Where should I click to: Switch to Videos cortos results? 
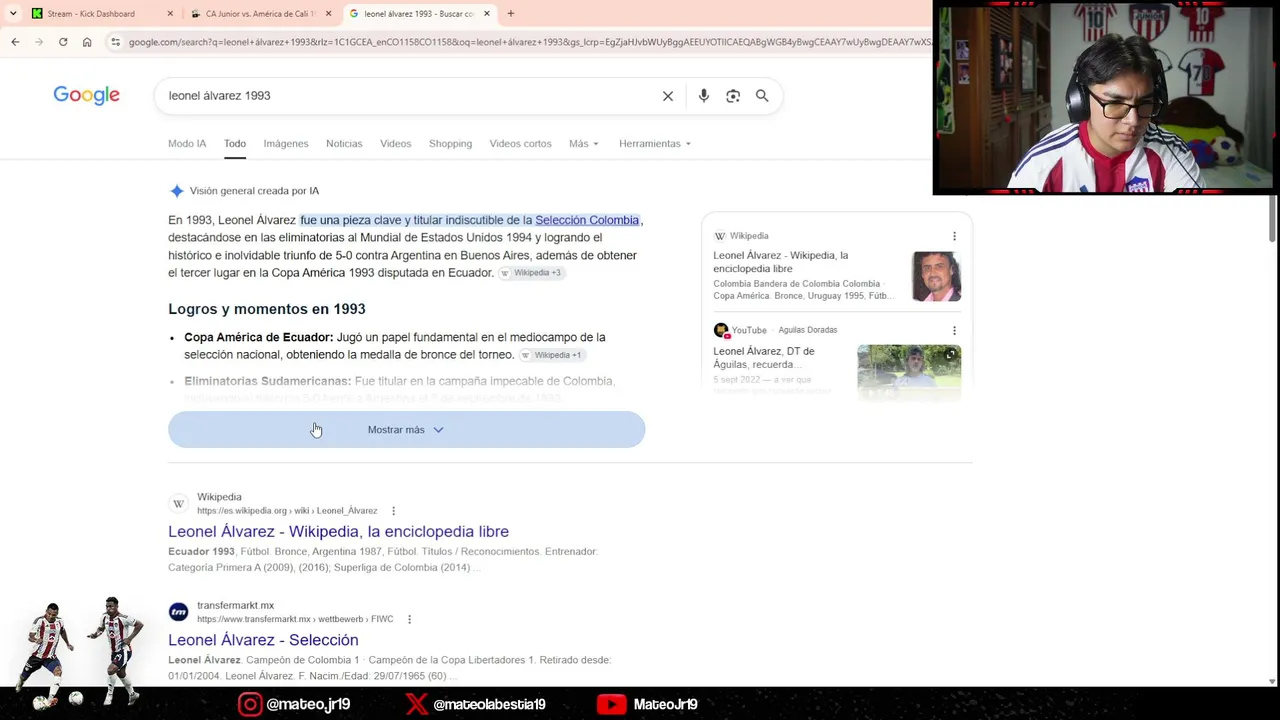[520, 144]
